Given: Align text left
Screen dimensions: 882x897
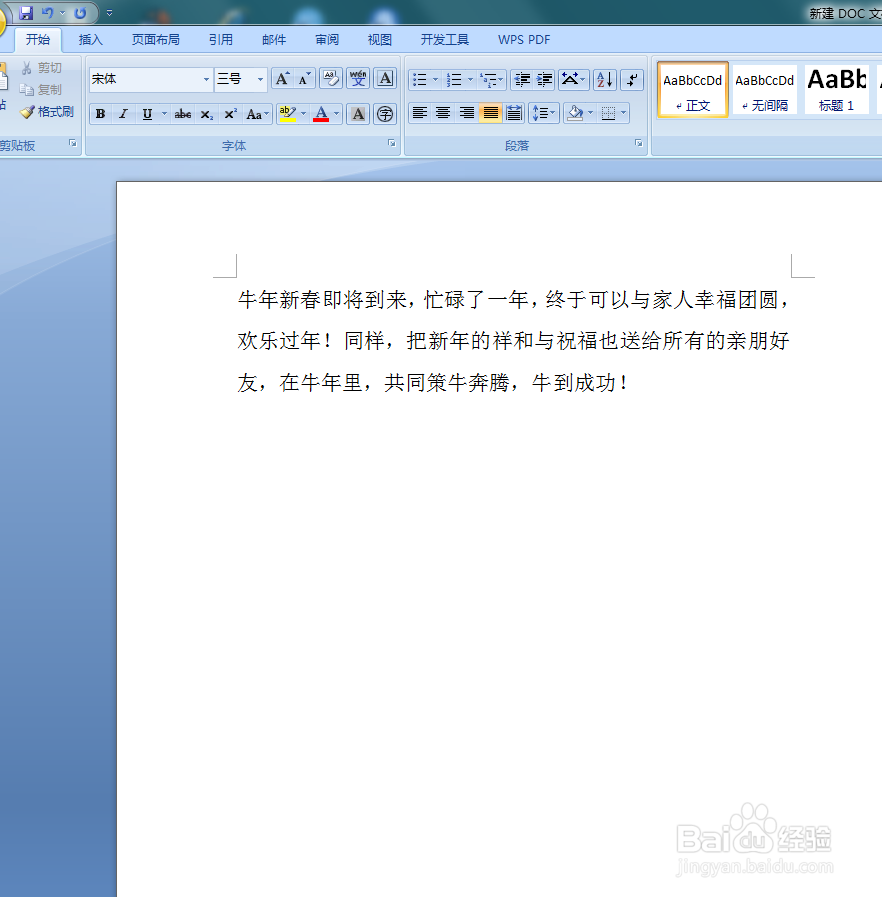Looking at the screenshot, I should [x=420, y=113].
